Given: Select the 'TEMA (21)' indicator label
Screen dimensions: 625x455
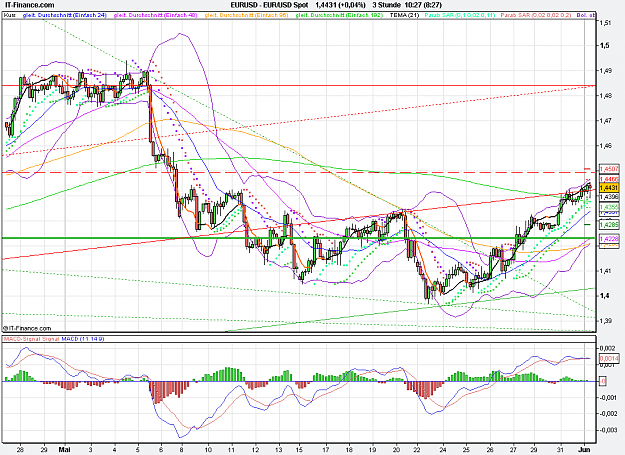Looking at the screenshot, I should 405,15.
